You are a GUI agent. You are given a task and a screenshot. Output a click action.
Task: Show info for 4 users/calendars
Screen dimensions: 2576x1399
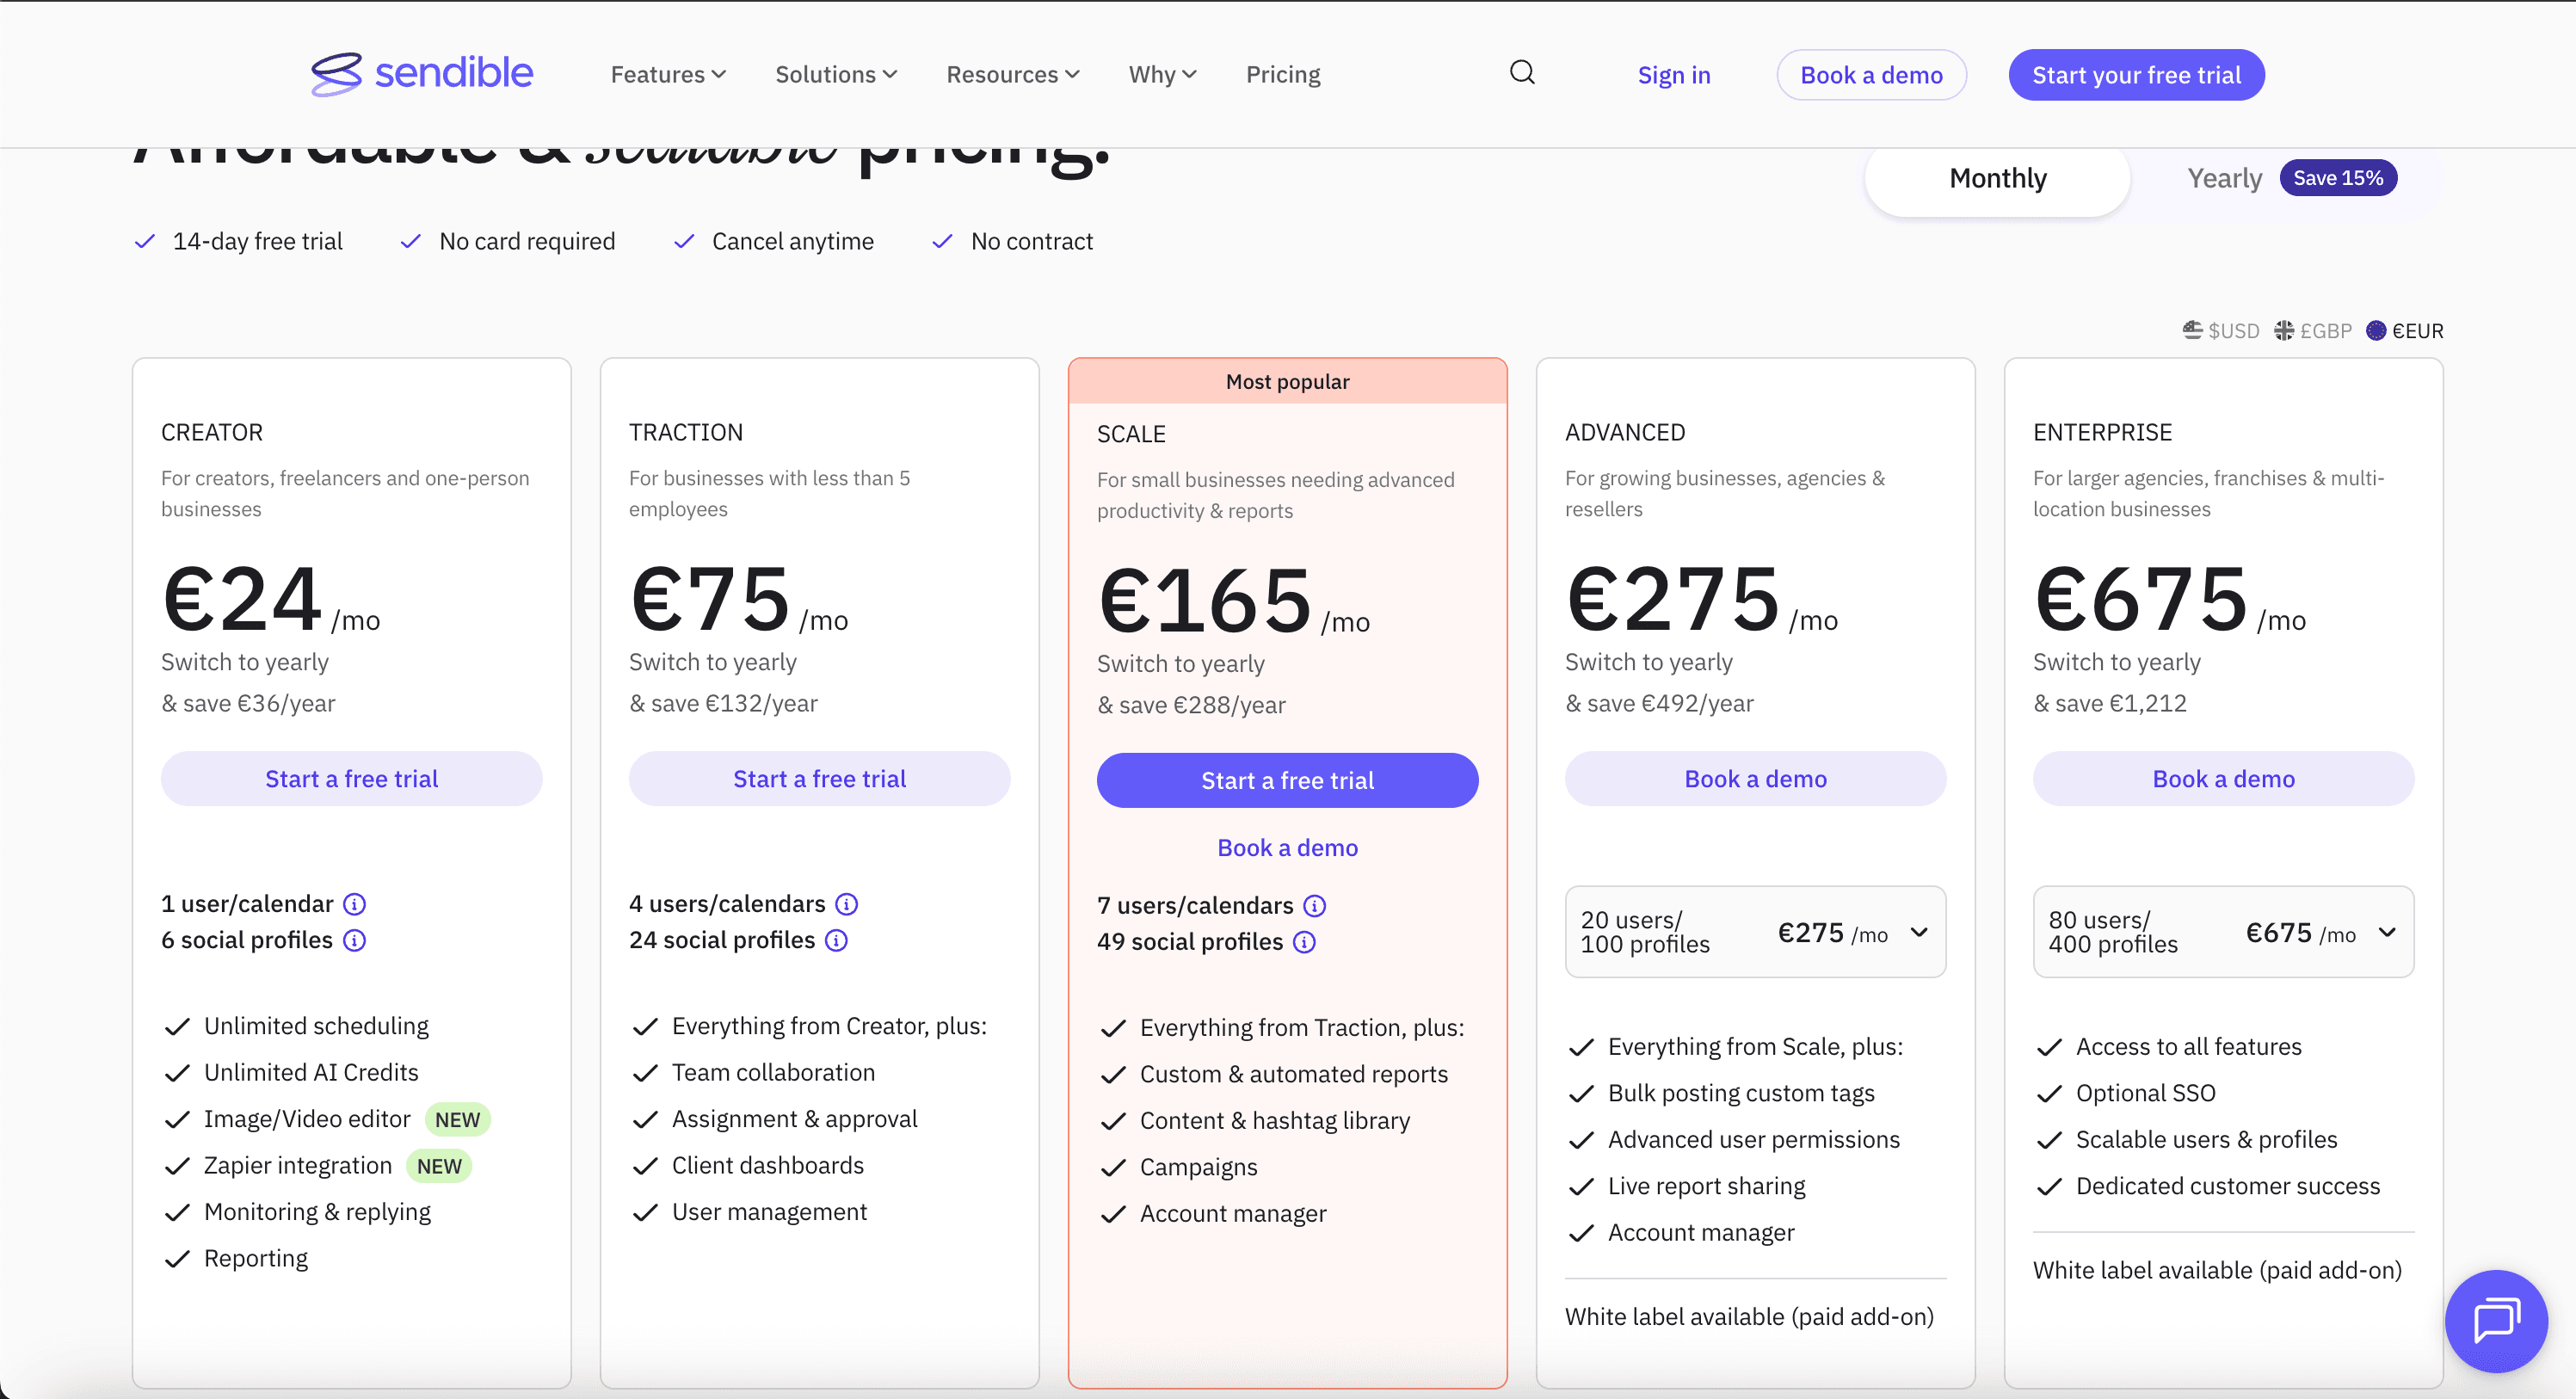click(x=846, y=904)
